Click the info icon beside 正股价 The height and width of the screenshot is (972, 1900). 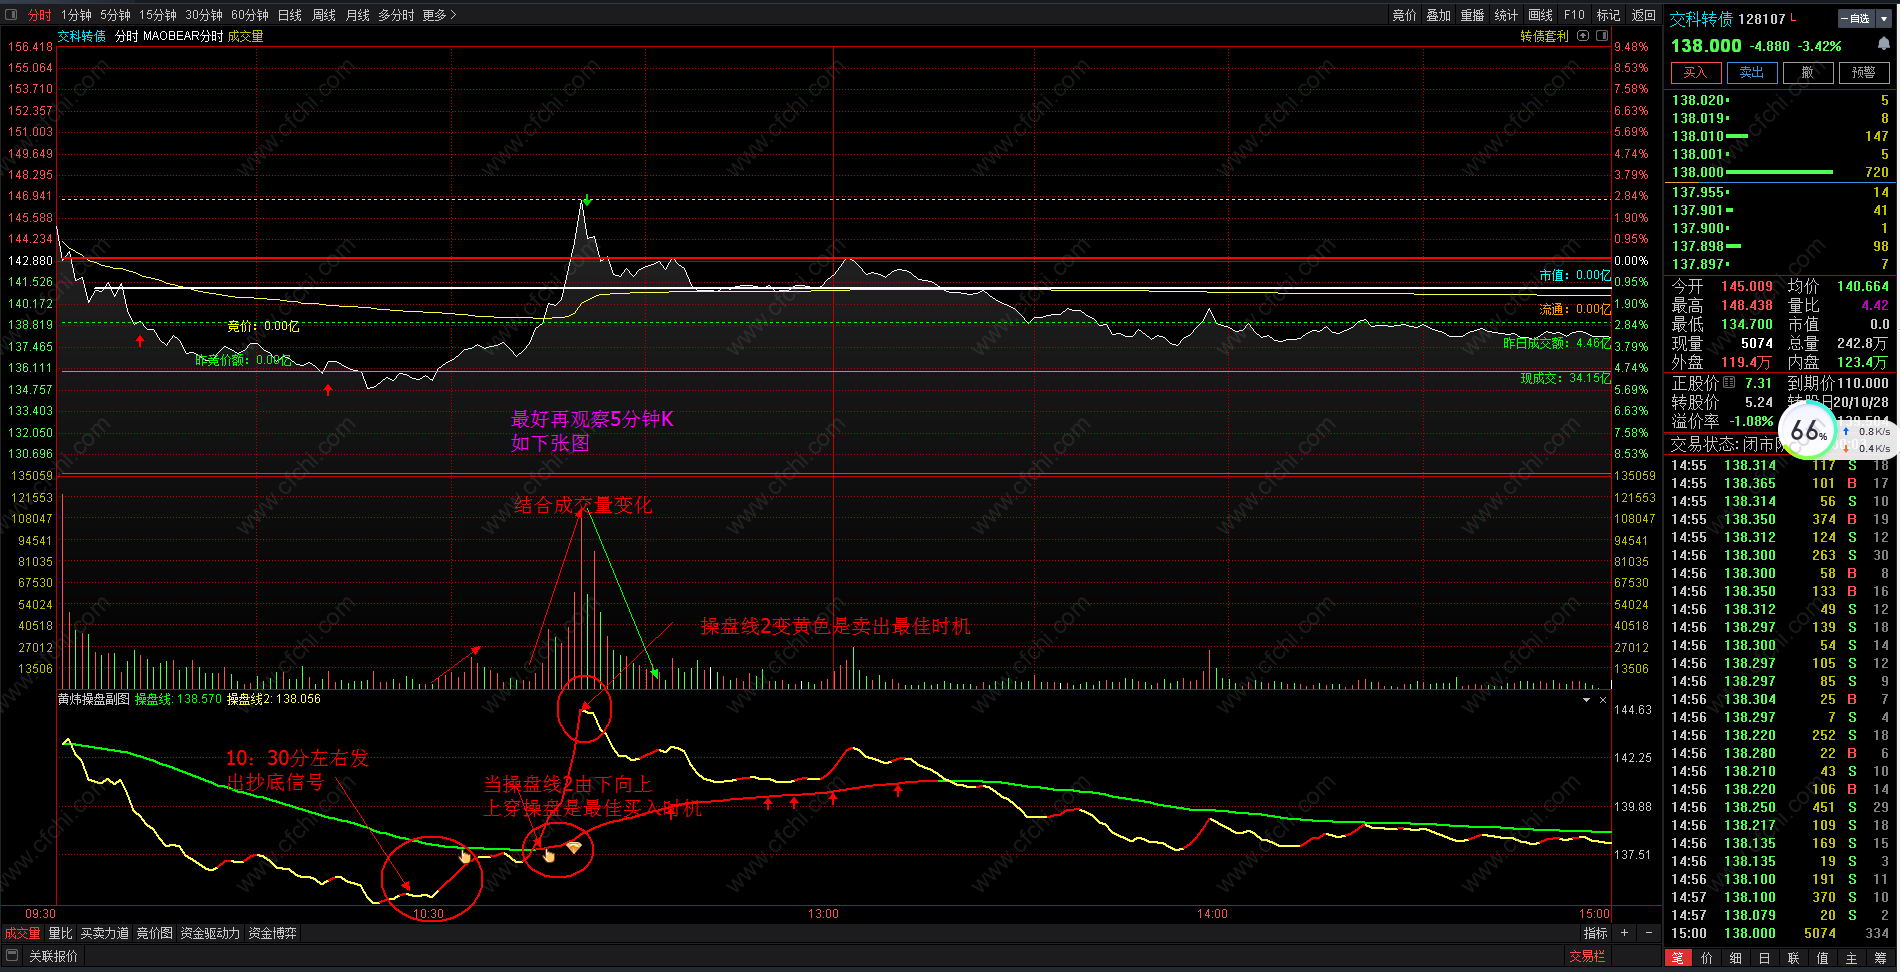click(1729, 382)
